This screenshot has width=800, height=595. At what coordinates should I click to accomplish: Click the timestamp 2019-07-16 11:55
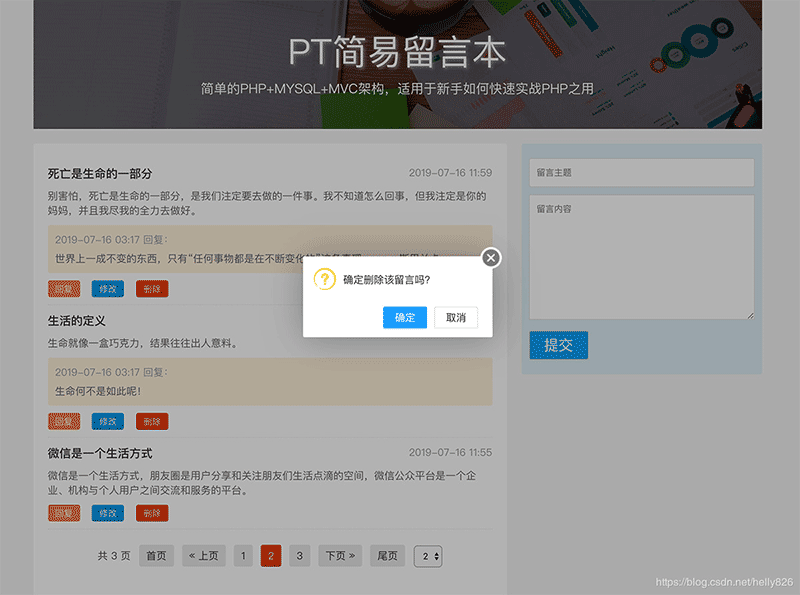tap(450, 453)
